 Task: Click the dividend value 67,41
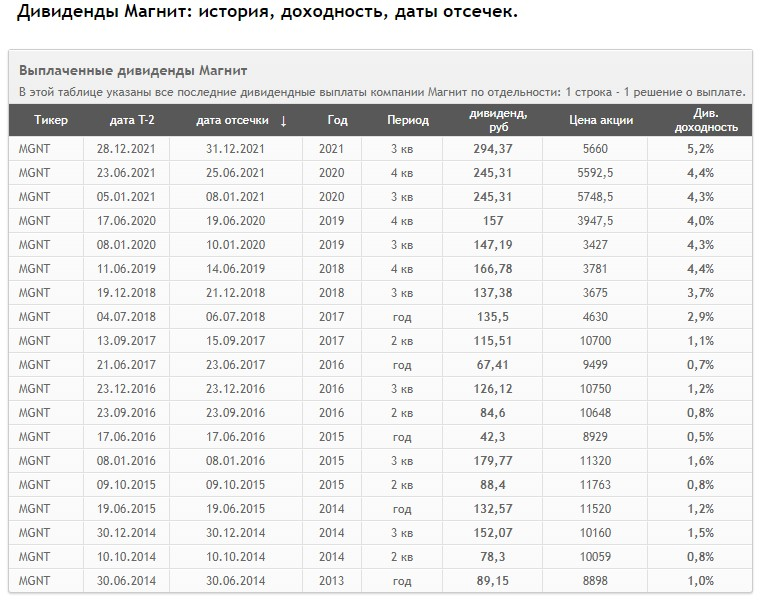click(493, 364)
